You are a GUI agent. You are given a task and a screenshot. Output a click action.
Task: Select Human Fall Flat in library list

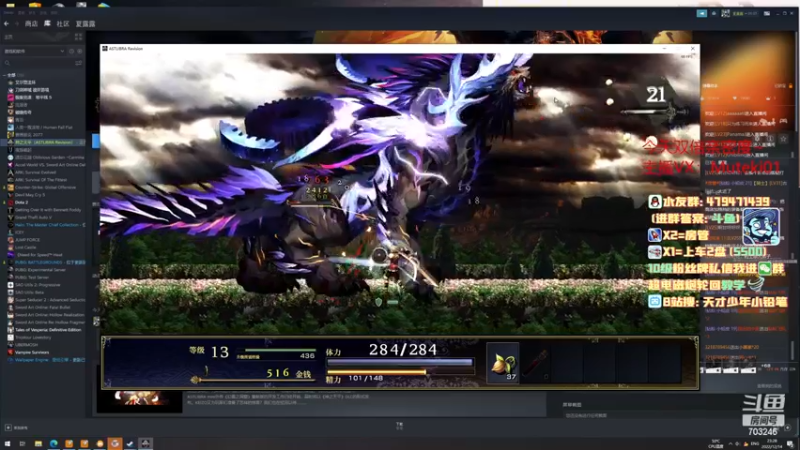tap(43, 127)
